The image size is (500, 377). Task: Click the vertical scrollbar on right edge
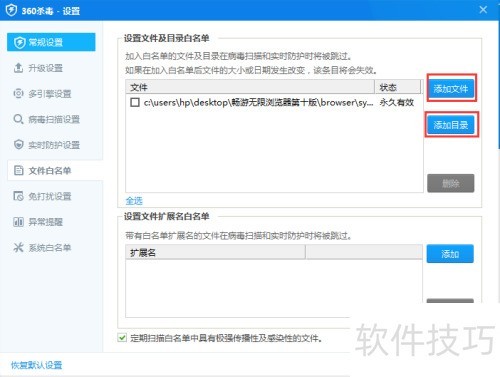[x=498, y=85]
